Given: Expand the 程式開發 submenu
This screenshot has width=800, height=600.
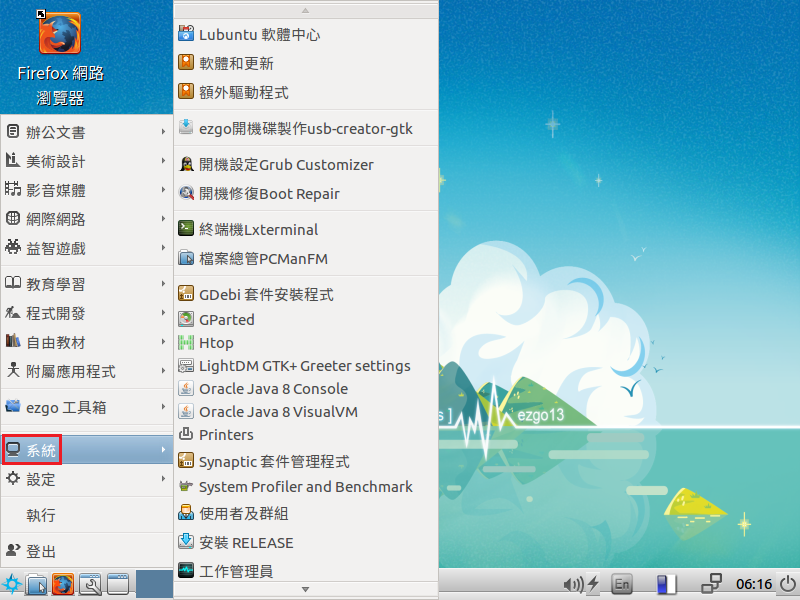Looking at the screenshot, I should (x=87, y=313).
